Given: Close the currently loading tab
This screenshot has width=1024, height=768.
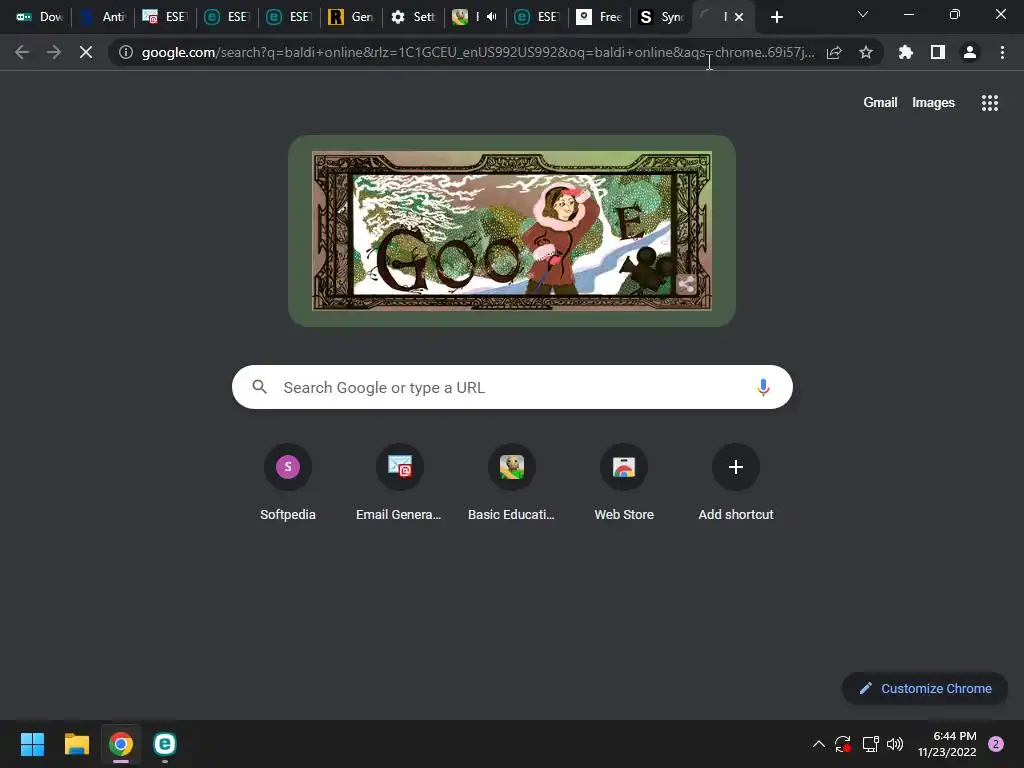Looking at the screenshot, I should [x=739, y=17].
